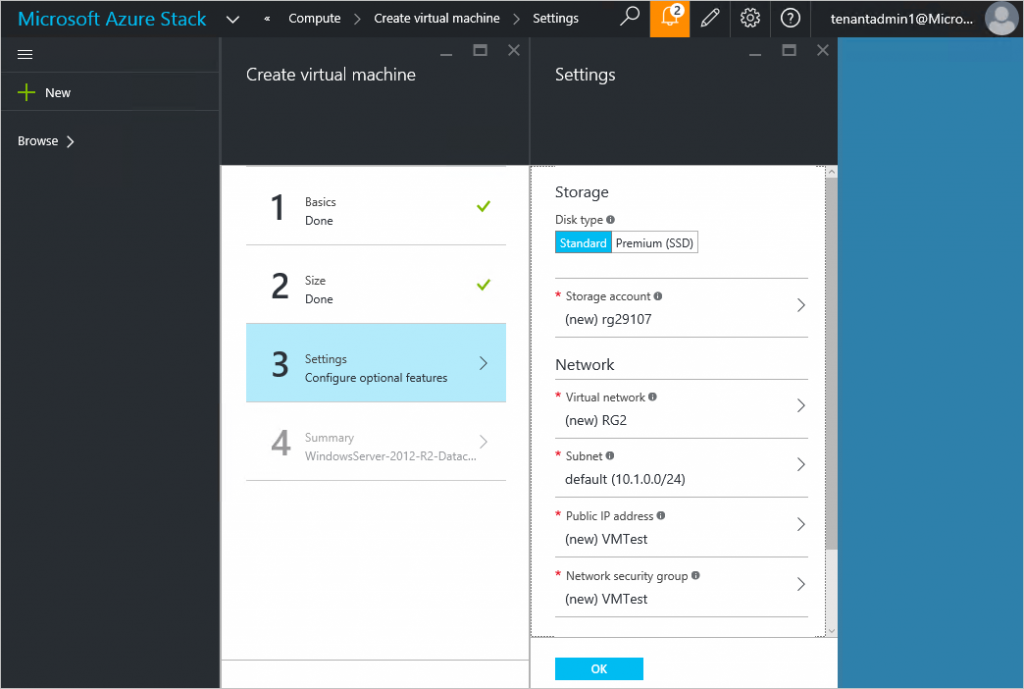1024x689 pixels.
Task: Open Network security group (new) VMTest selector
Action: pos(681,587)
